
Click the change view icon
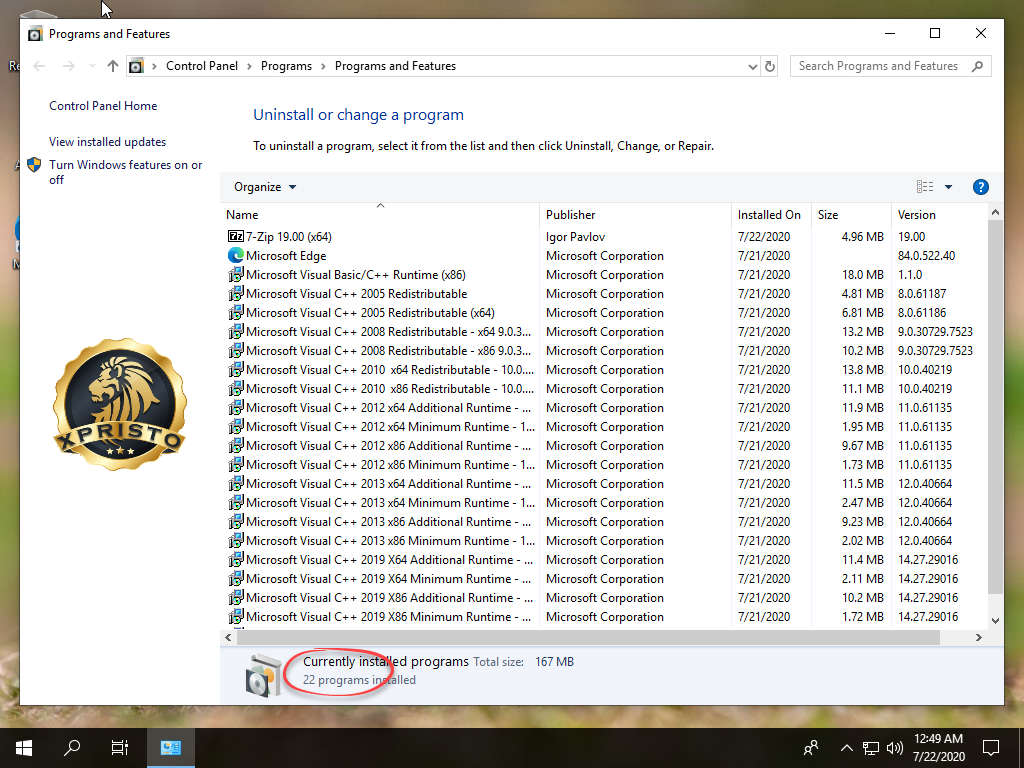925,187
